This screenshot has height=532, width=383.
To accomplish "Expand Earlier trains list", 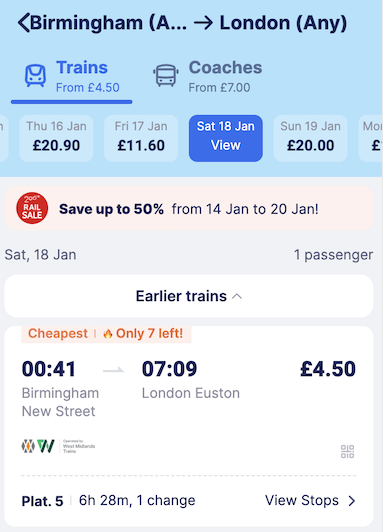I will pyautogui.click(x=189, y=296).
